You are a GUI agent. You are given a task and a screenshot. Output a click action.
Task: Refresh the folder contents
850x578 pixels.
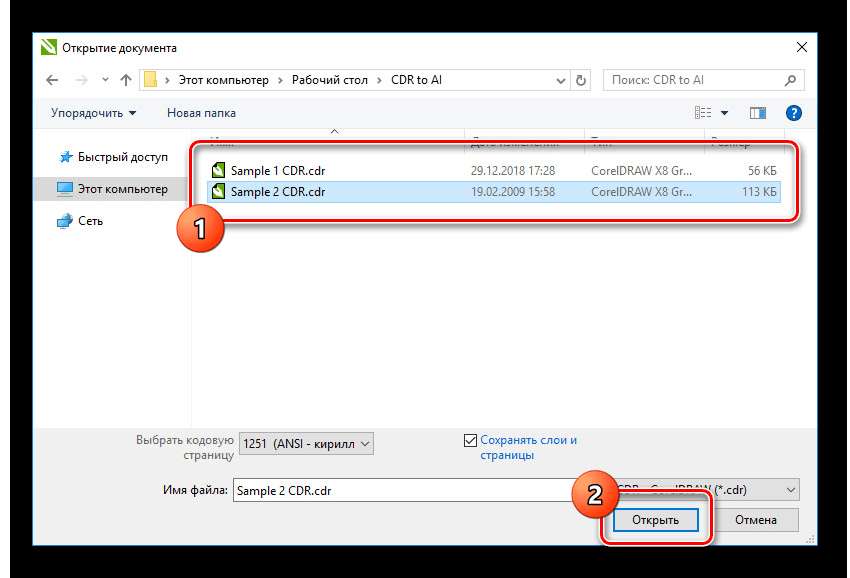click(581, 80)
